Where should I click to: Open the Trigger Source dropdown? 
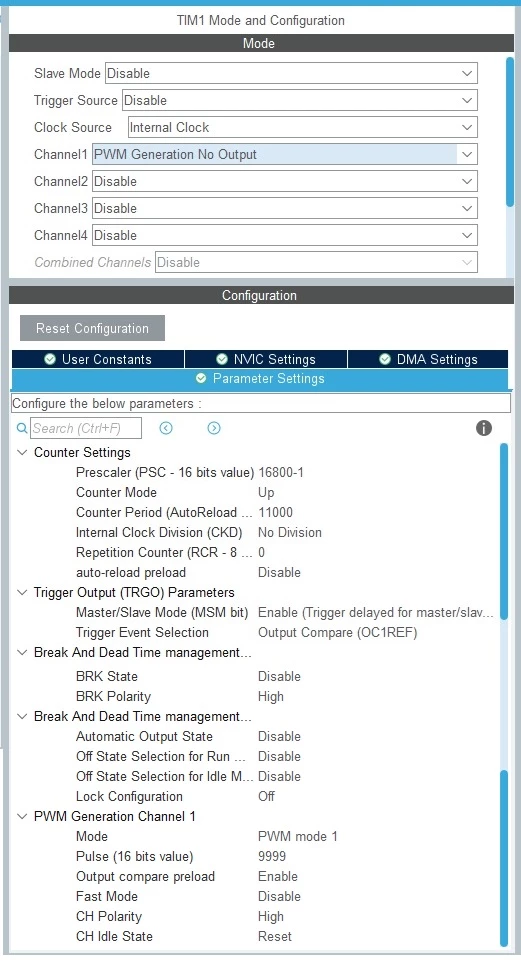pyautogui.click(x=300, y=101)
